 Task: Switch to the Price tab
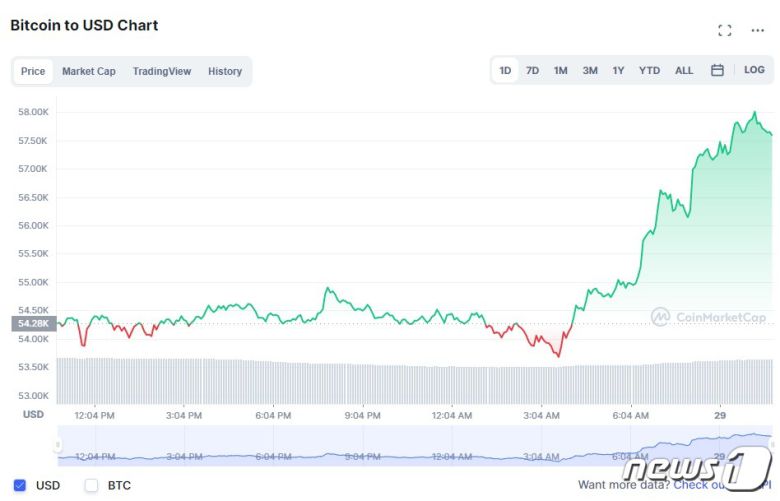pyautogui.click(x=33, y=71)
